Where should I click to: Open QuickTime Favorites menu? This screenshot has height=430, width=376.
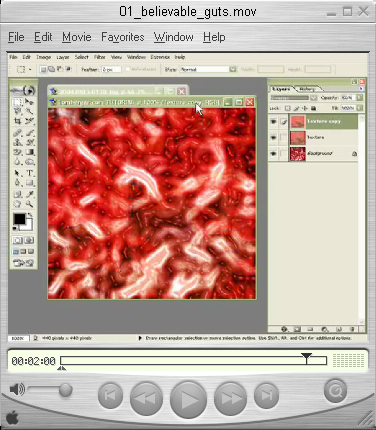123,37
